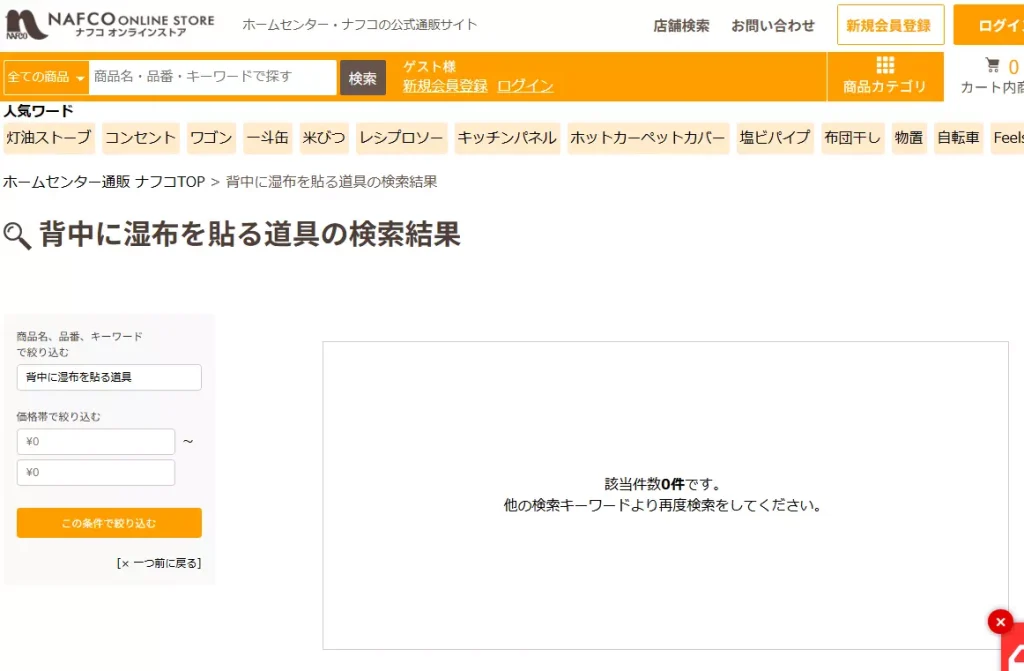Click the sidebar keyword filter text field

(109, 377)
